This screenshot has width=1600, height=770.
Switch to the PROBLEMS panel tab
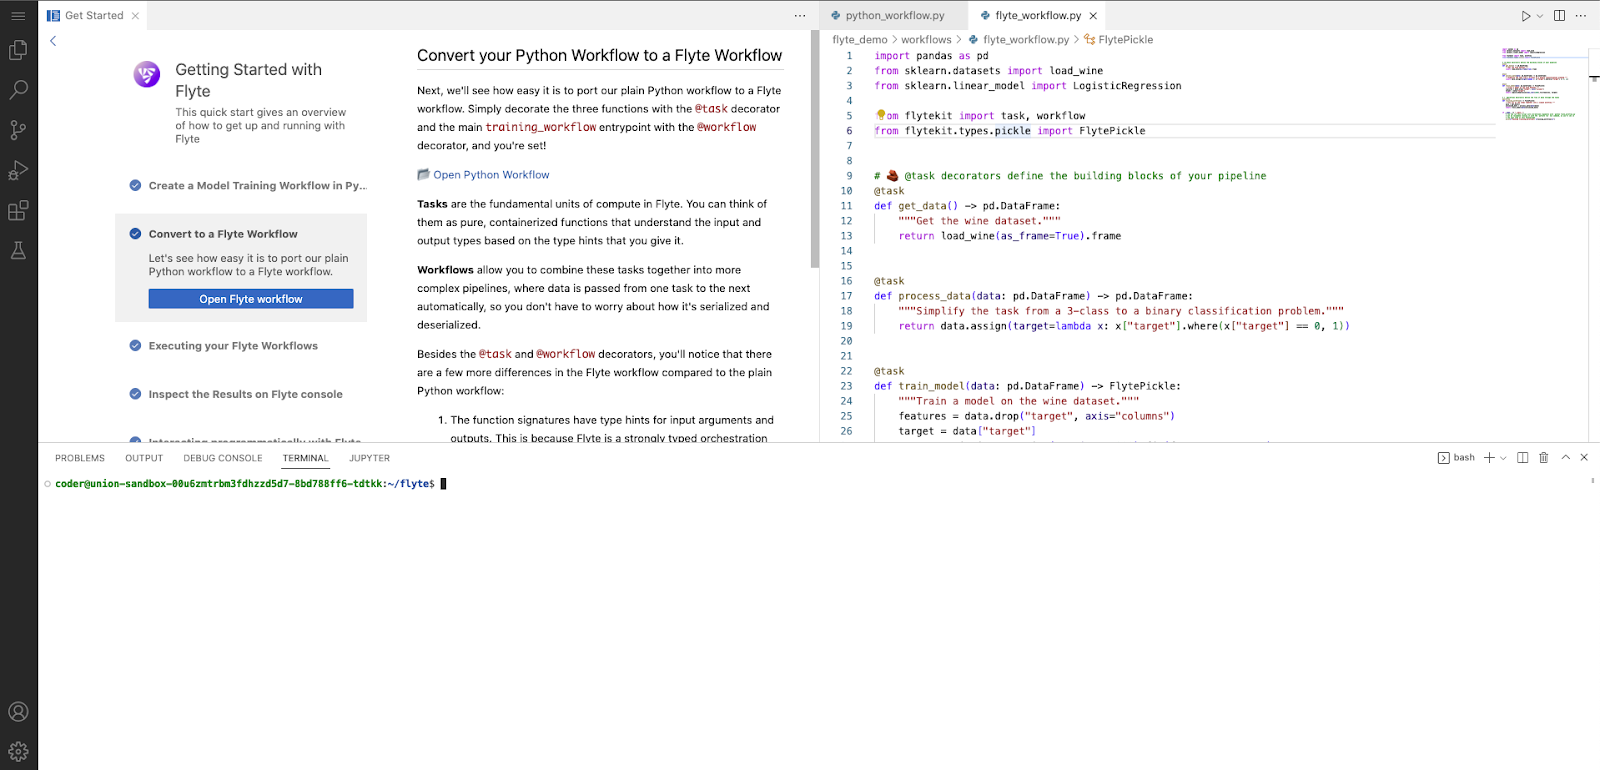80,458
